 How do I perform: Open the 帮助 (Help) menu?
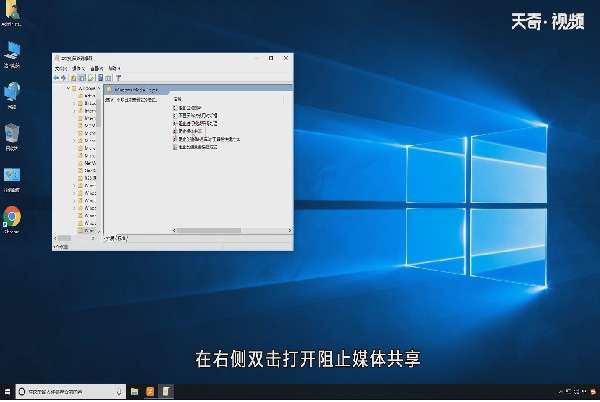coord(114,68)
